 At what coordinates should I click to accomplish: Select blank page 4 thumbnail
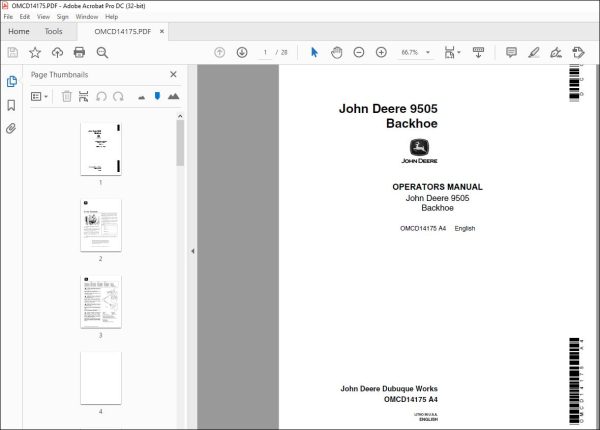click(101, 378)
